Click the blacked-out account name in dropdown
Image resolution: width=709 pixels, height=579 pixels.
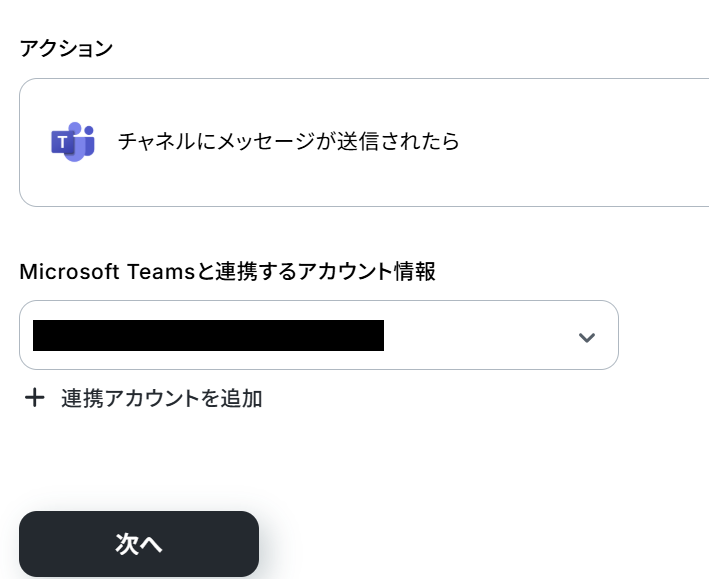pos(208,335)
